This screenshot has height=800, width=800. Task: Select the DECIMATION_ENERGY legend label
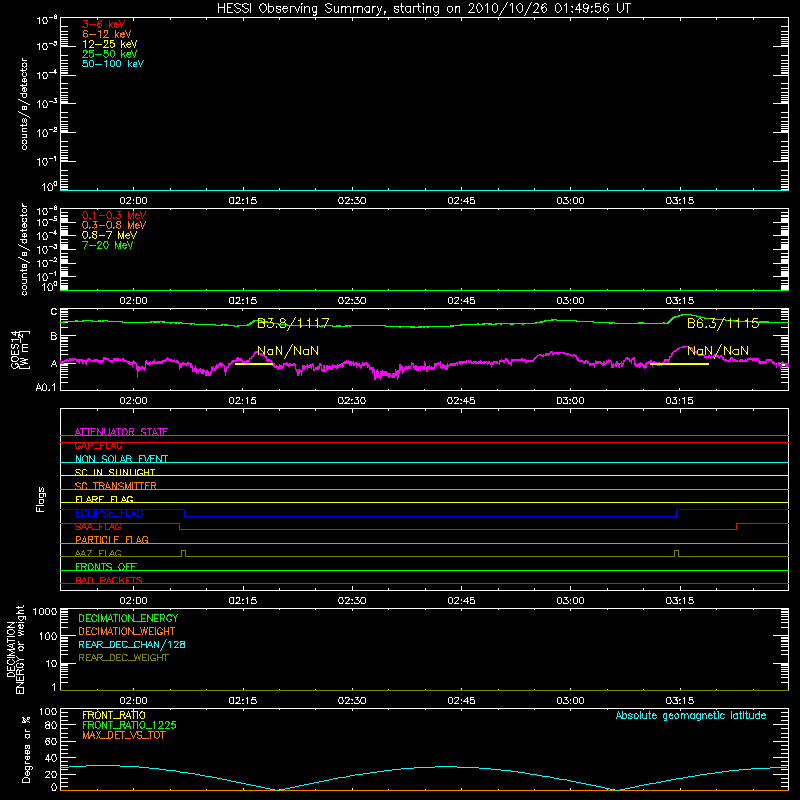point(128,618)
